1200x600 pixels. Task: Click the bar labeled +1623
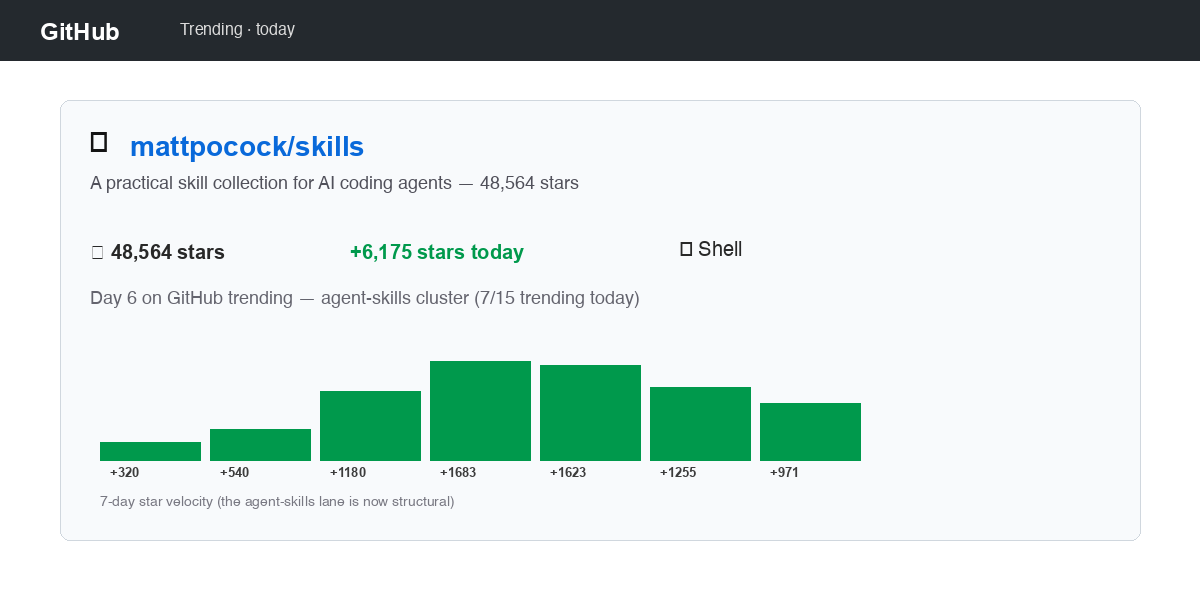pos(590,413)
